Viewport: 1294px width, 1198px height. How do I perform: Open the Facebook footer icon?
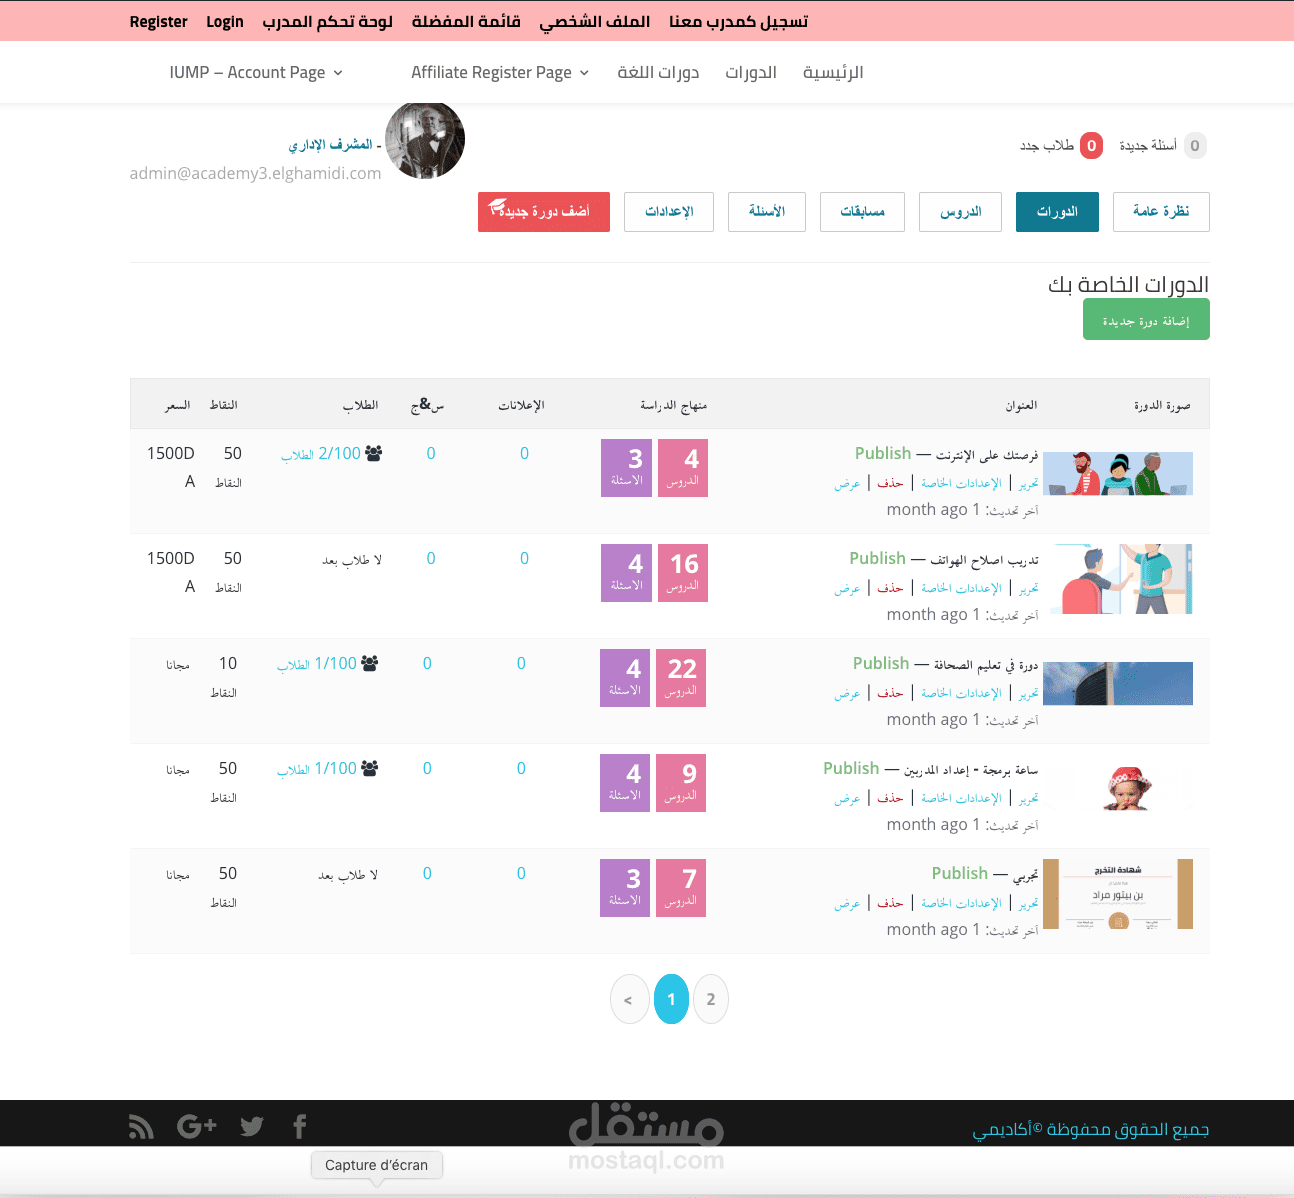[300, 1127]
